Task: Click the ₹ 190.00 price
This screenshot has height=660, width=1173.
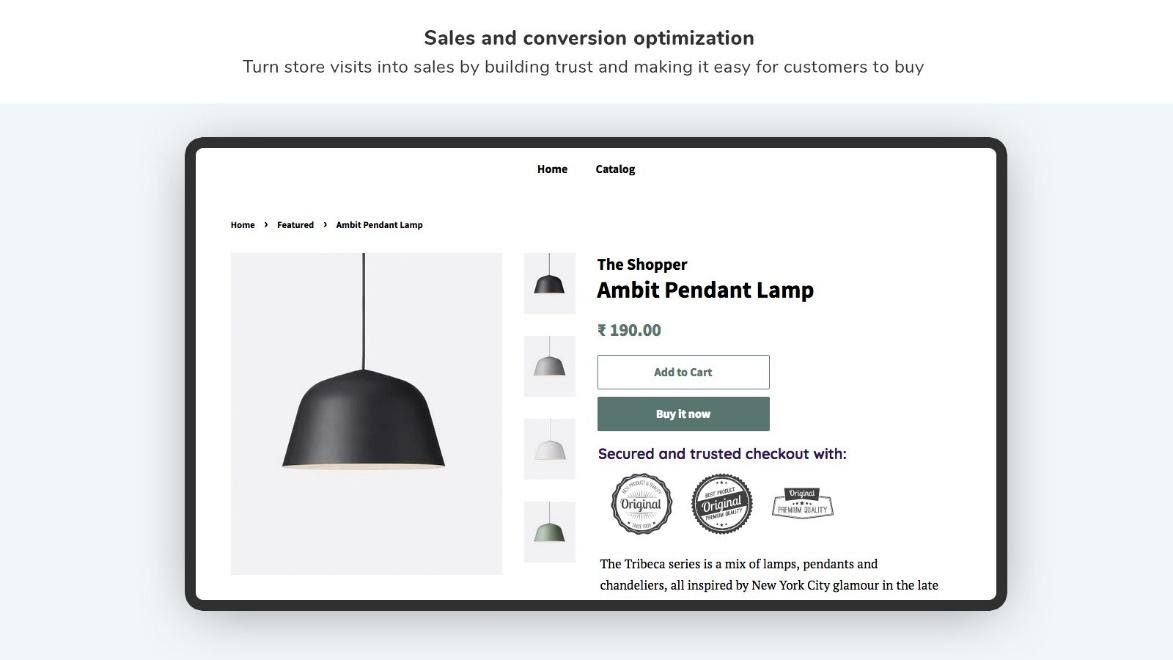Action: tap(629, 330)
